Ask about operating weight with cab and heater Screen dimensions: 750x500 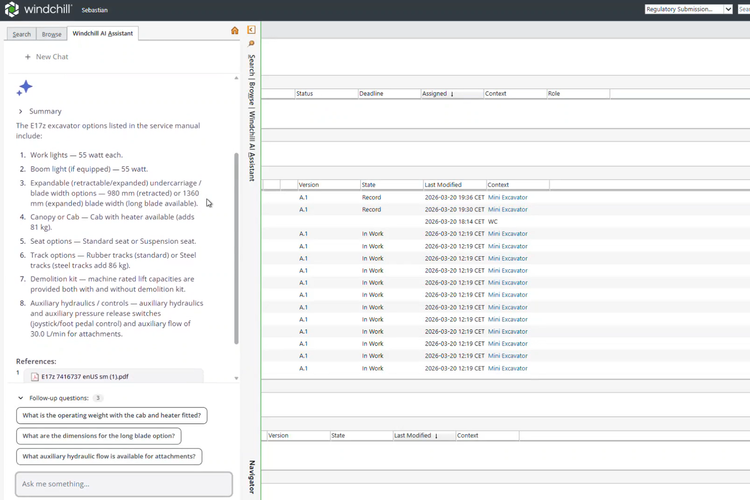111,415
